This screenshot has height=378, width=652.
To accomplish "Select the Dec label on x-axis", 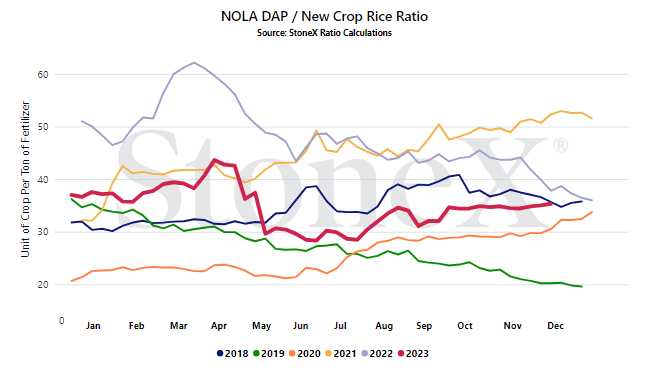I will tap(556, 326).
